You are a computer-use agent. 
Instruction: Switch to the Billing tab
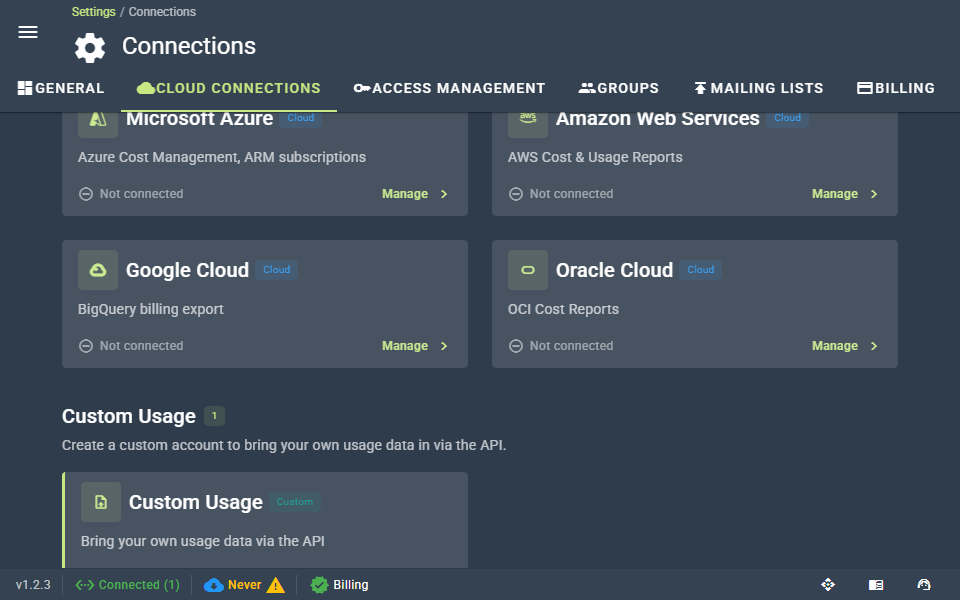tap(896, 88)
